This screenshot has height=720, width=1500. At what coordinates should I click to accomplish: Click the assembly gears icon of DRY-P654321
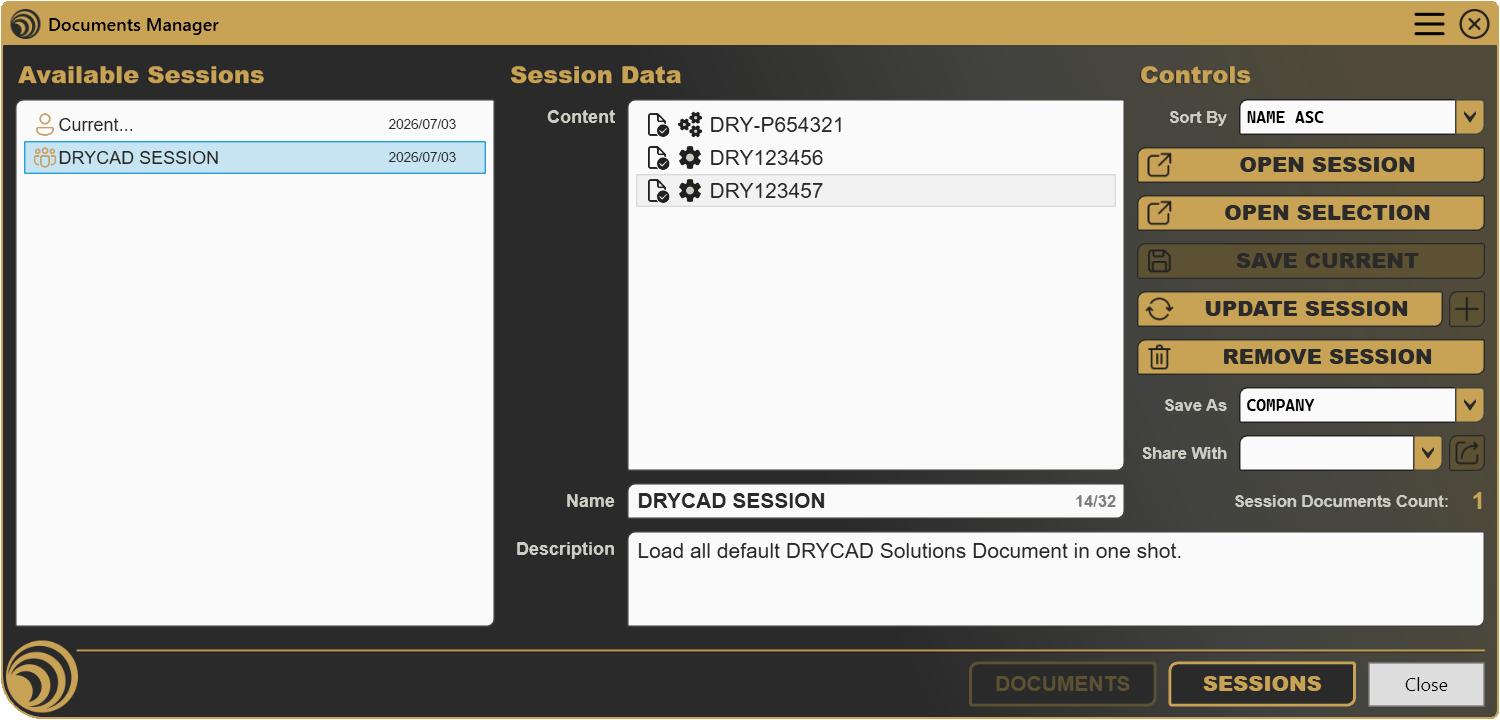[x=690, y=125]
